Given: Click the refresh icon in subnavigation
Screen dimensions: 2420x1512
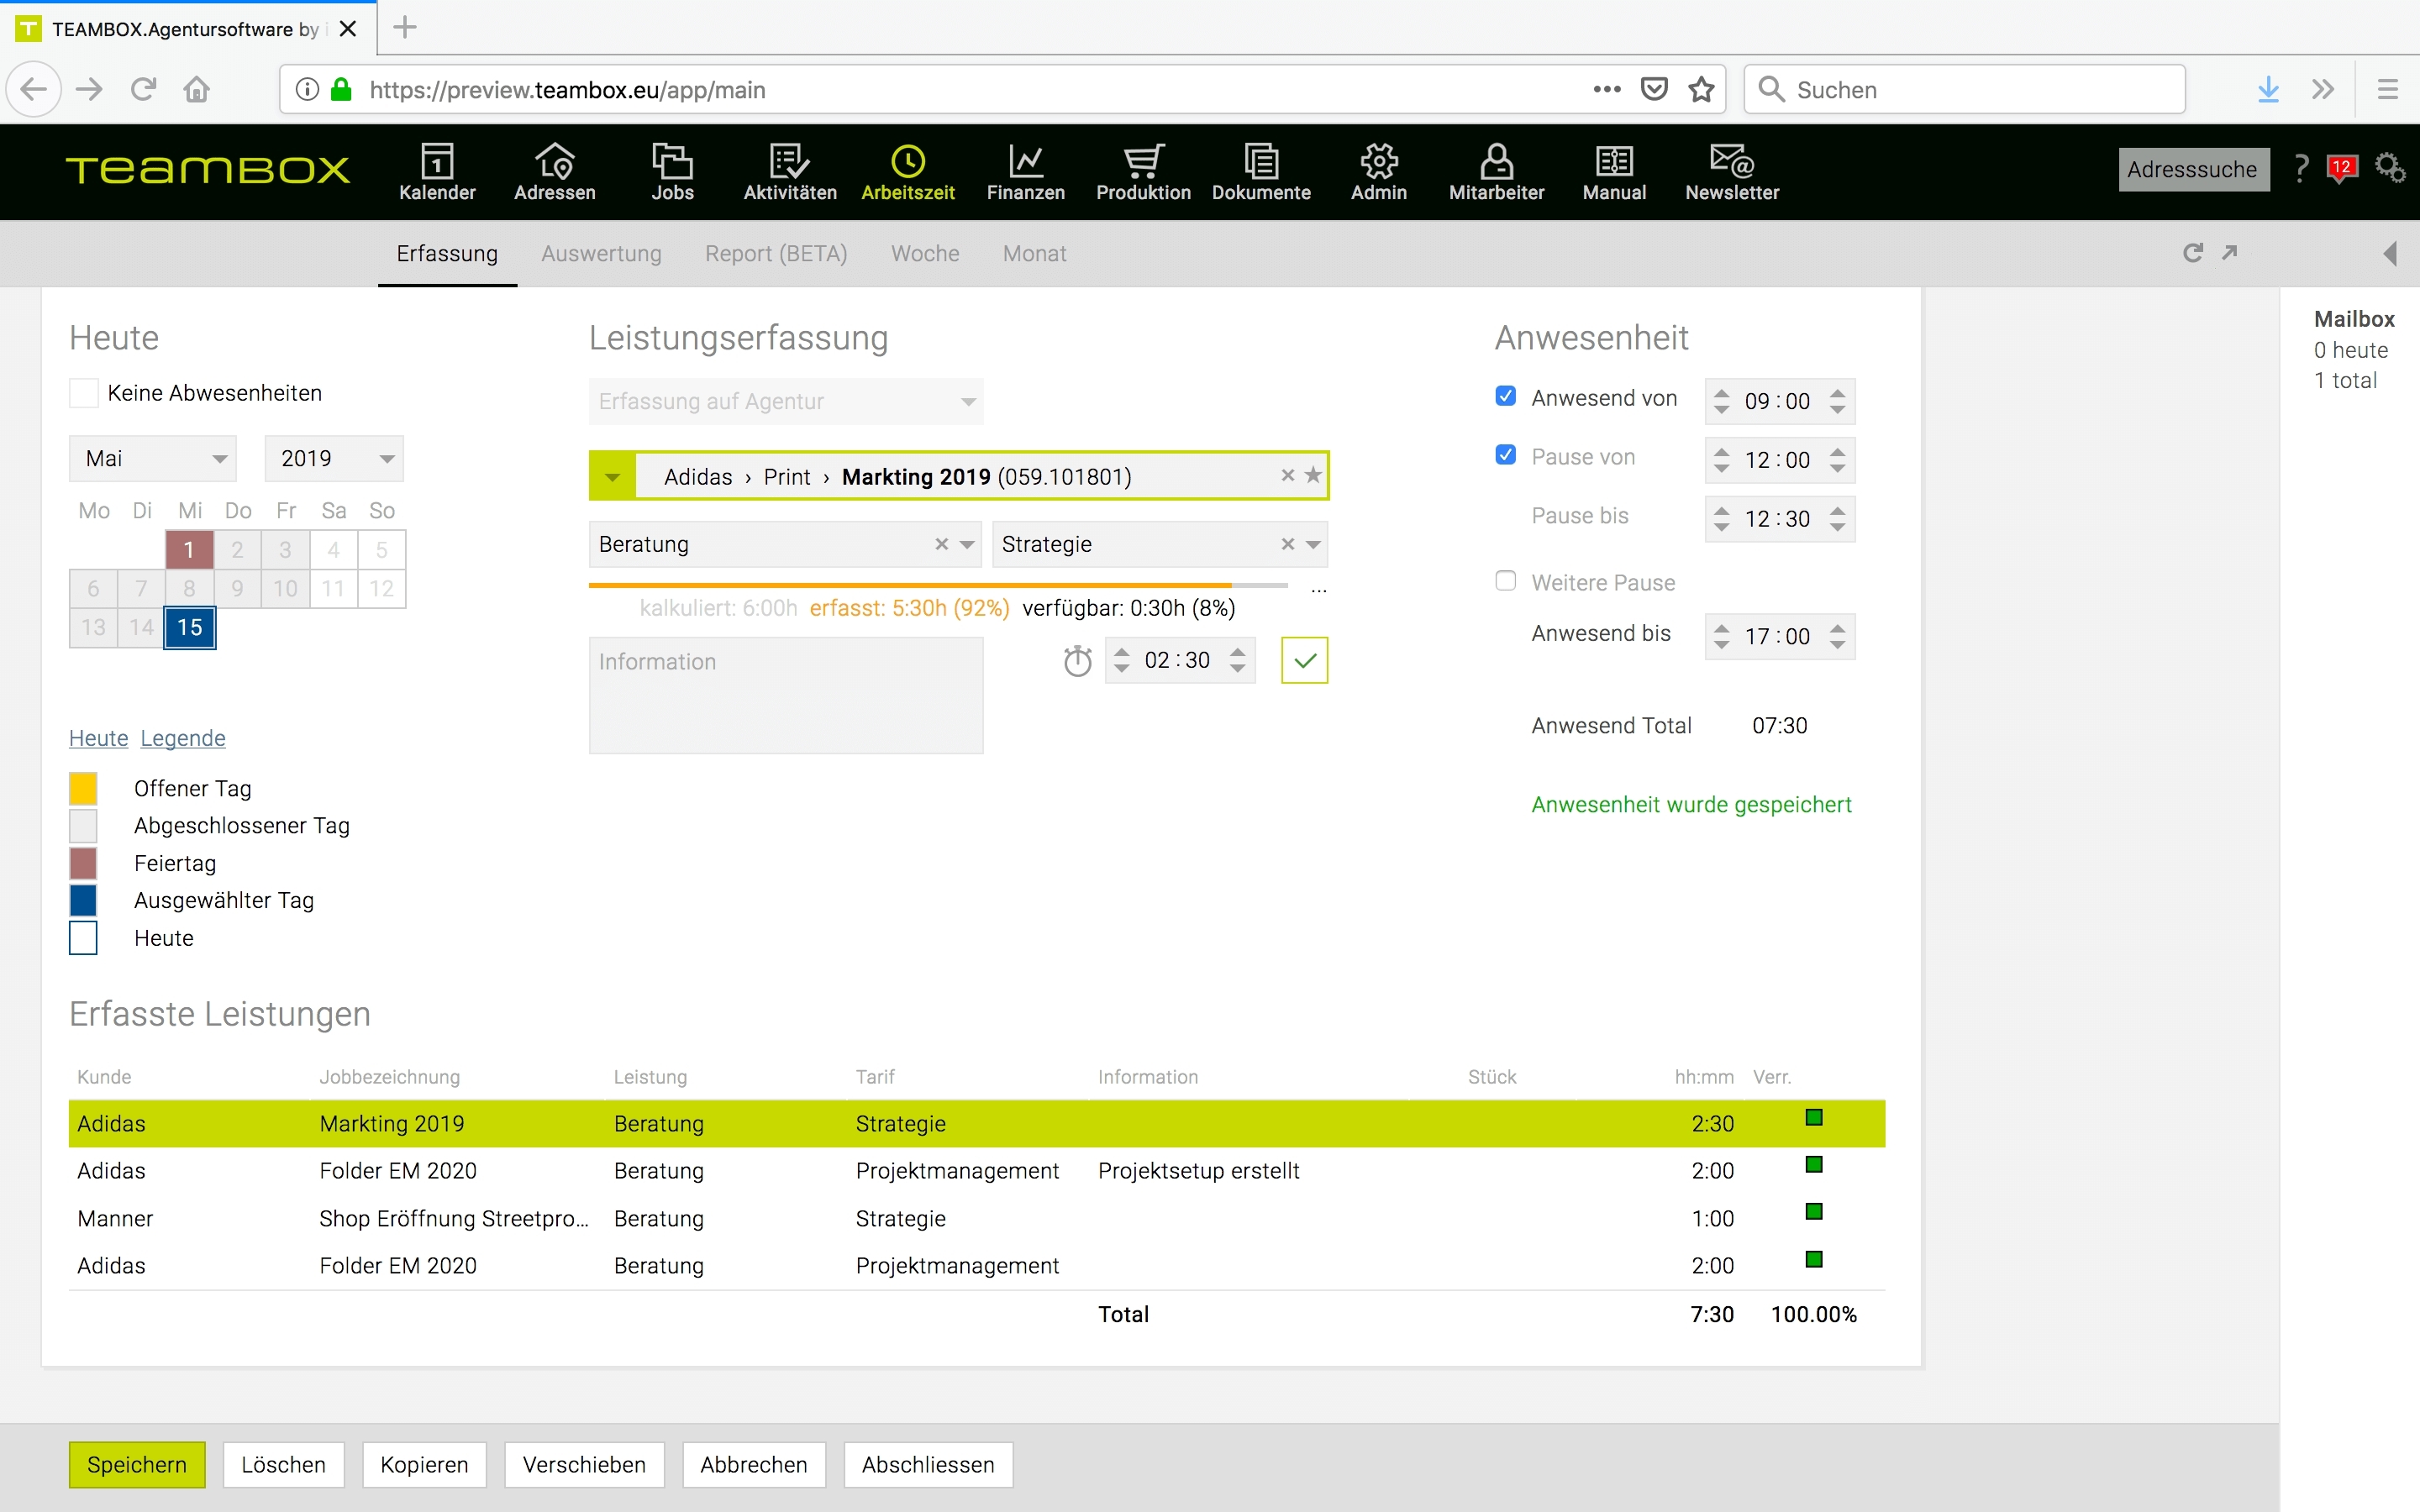Looking at the screenshot, I should pos(2192,253).
